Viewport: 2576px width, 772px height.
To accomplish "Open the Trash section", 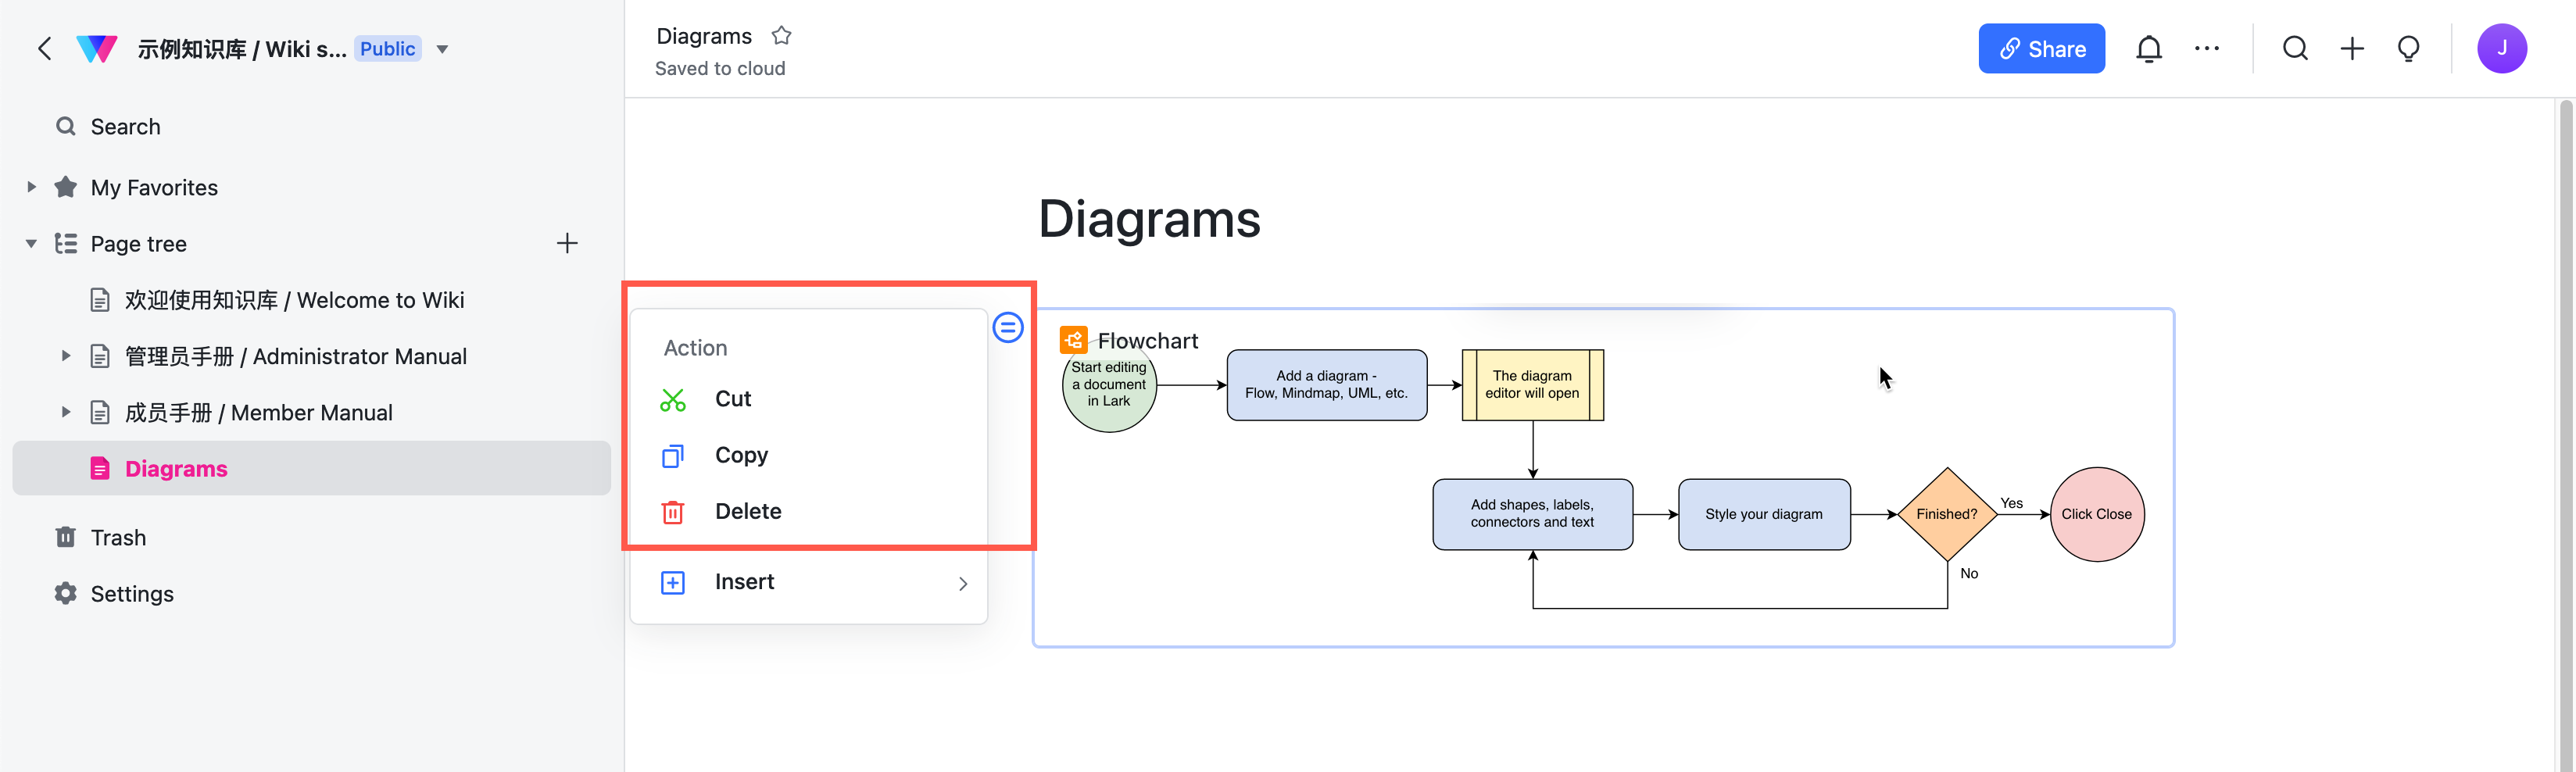I will tap(119, 537).
